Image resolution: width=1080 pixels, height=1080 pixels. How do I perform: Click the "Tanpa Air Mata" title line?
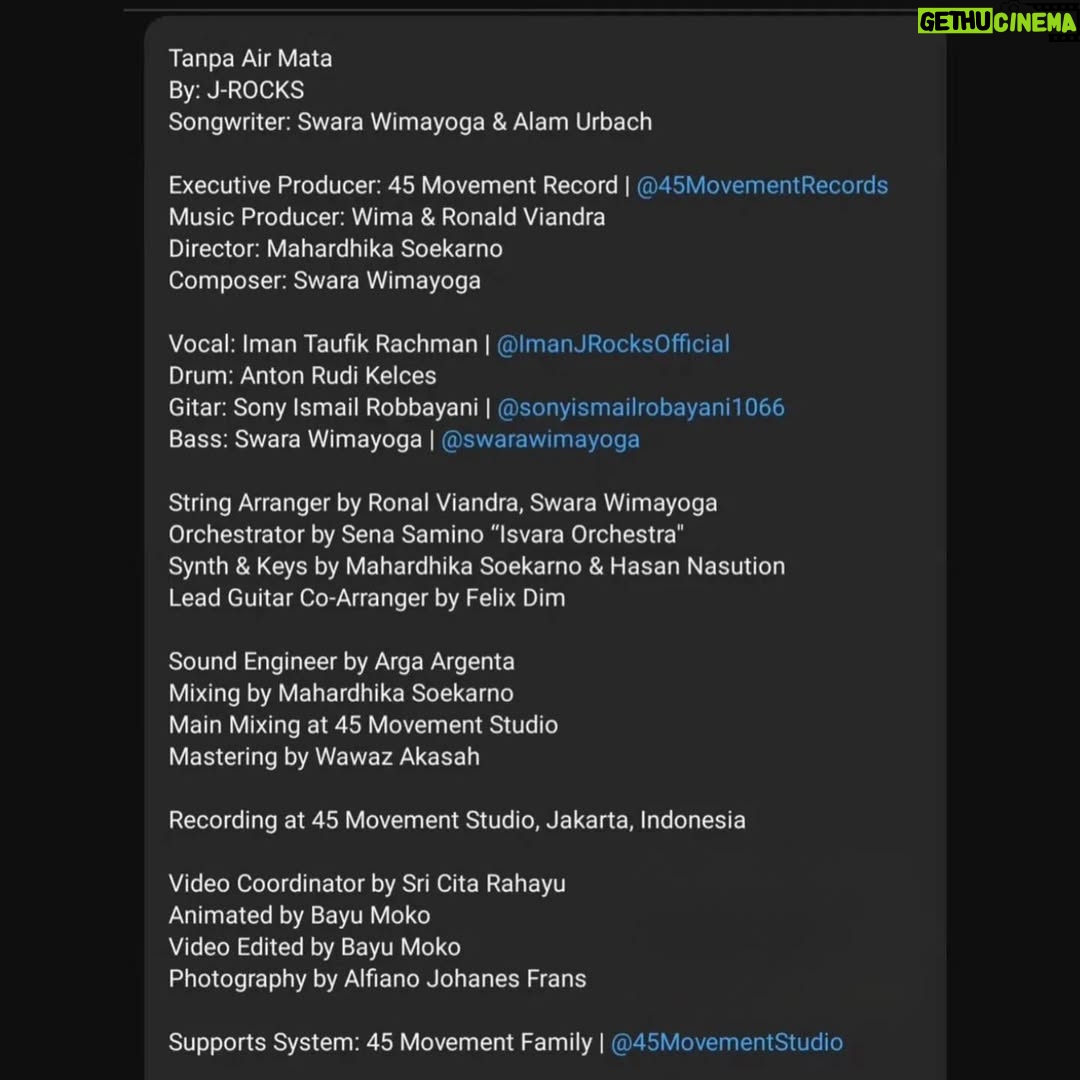tap(251, 59)
